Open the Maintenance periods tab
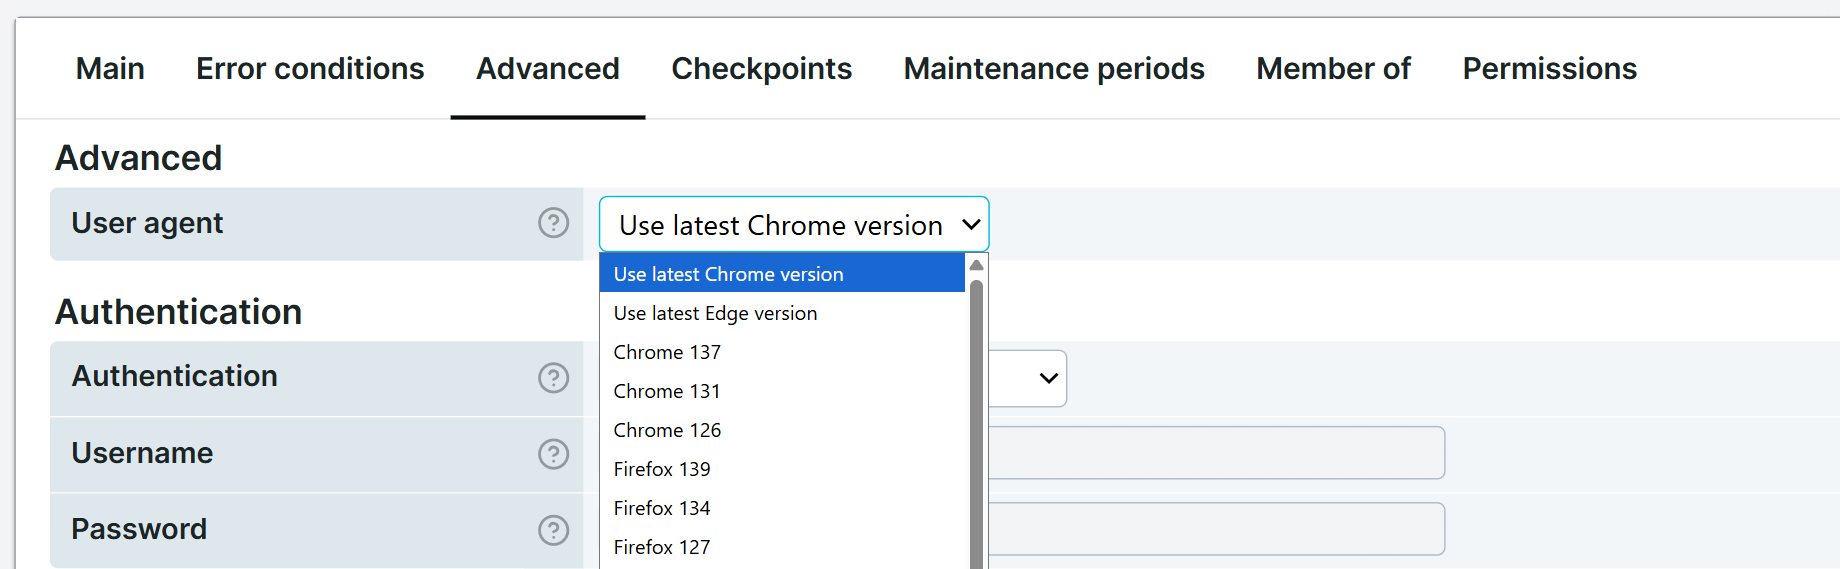The width and height of the screenshot is (1840, 569). tap(1054, 69)
